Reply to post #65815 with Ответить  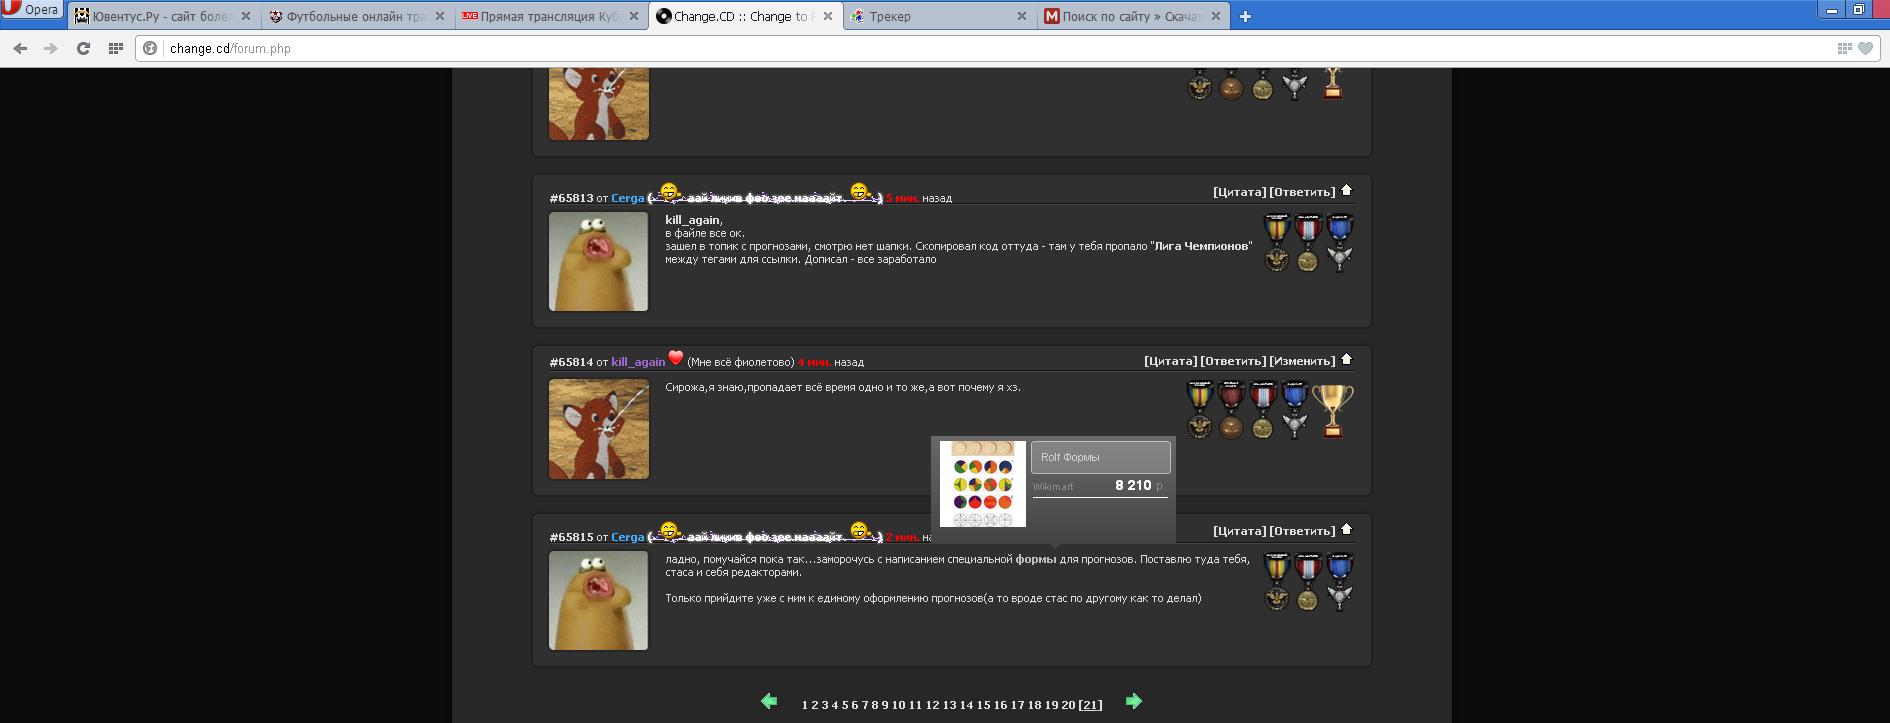(x=1302, y=531)
